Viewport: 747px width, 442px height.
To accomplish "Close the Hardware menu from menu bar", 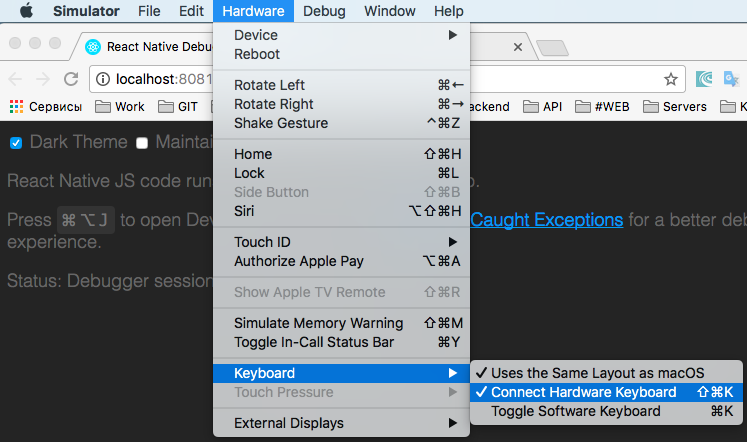I will coord(253,11).
